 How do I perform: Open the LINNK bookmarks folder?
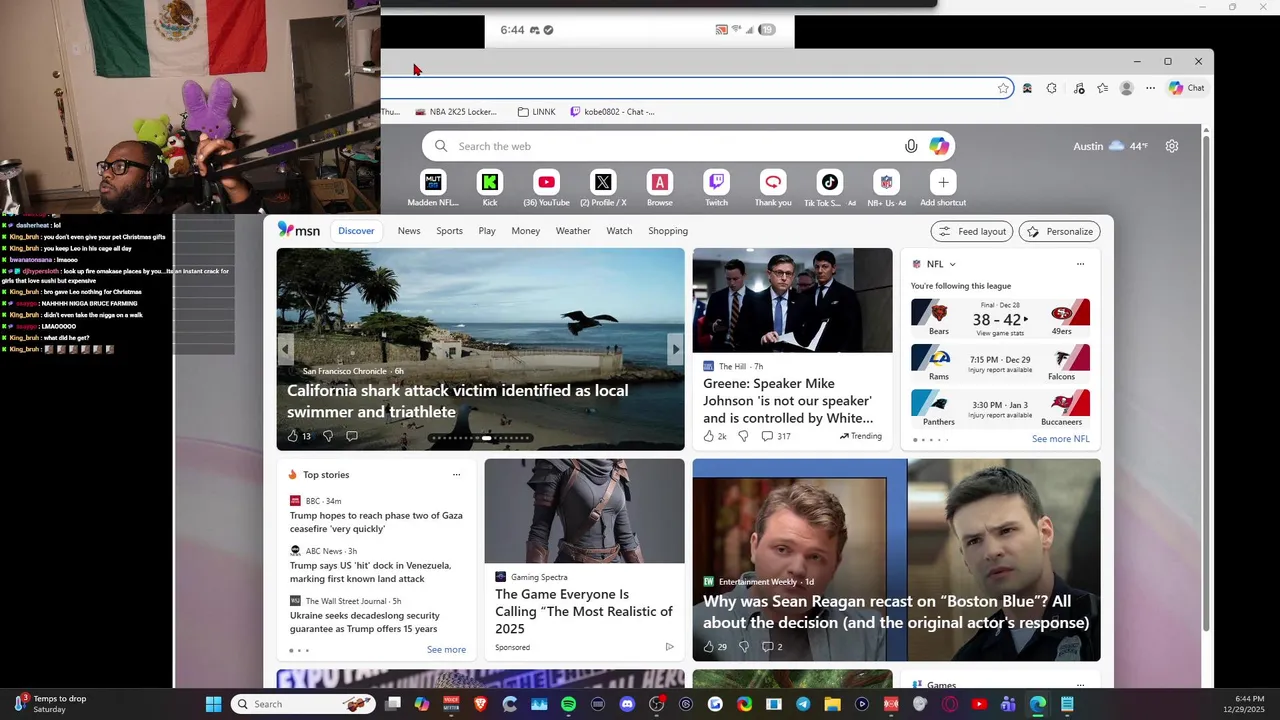click(x=537, y=112)
